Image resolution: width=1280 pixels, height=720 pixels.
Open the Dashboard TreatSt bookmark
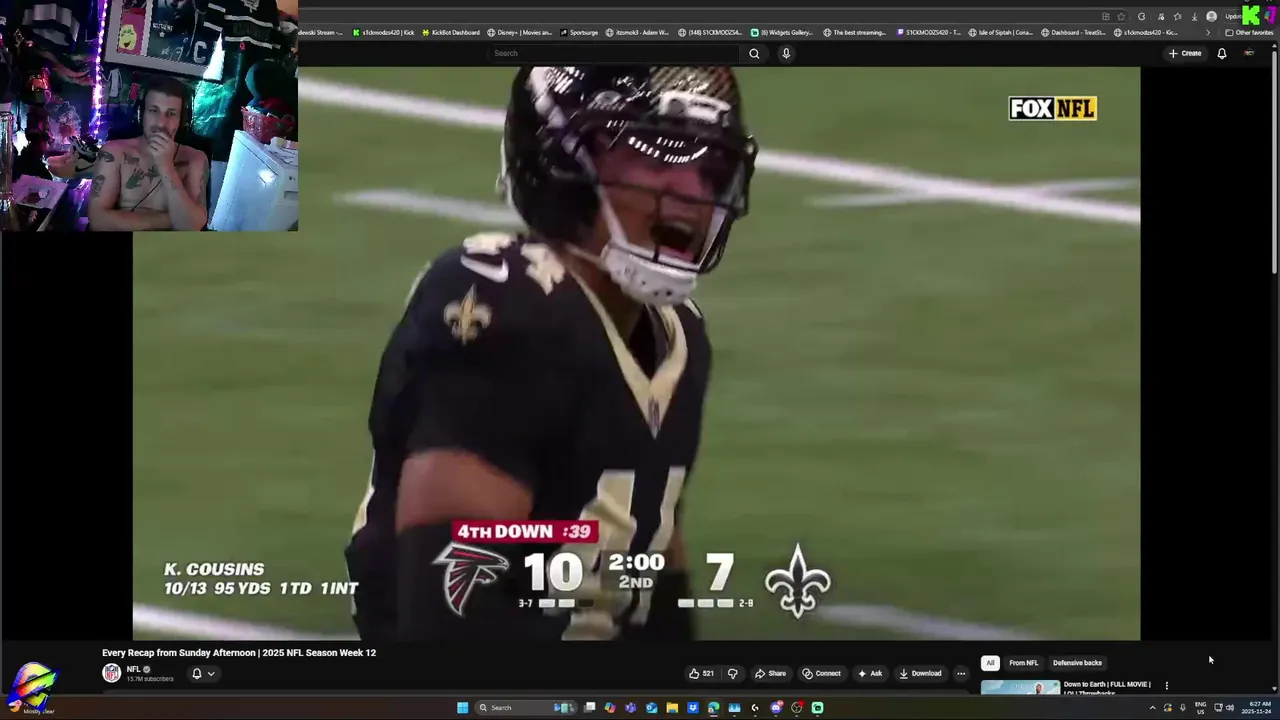click(x=1073, y=32)
